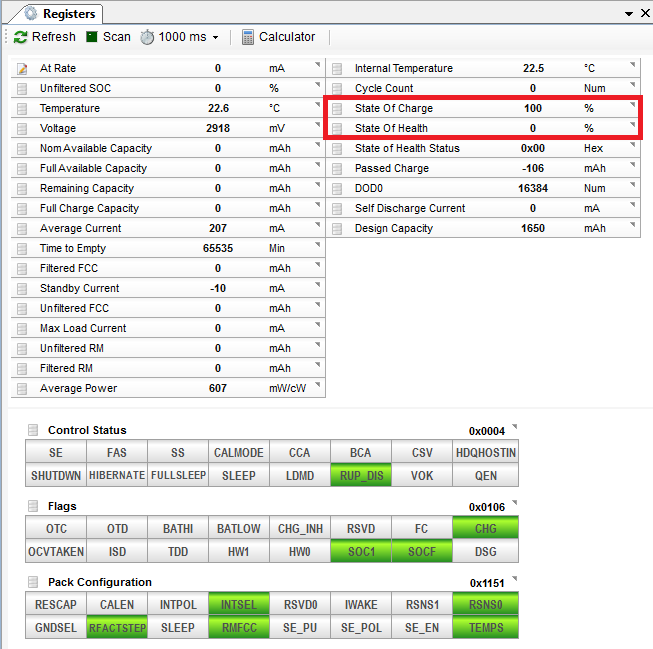Click the QEN control status bit

click(x=485, y=475)
